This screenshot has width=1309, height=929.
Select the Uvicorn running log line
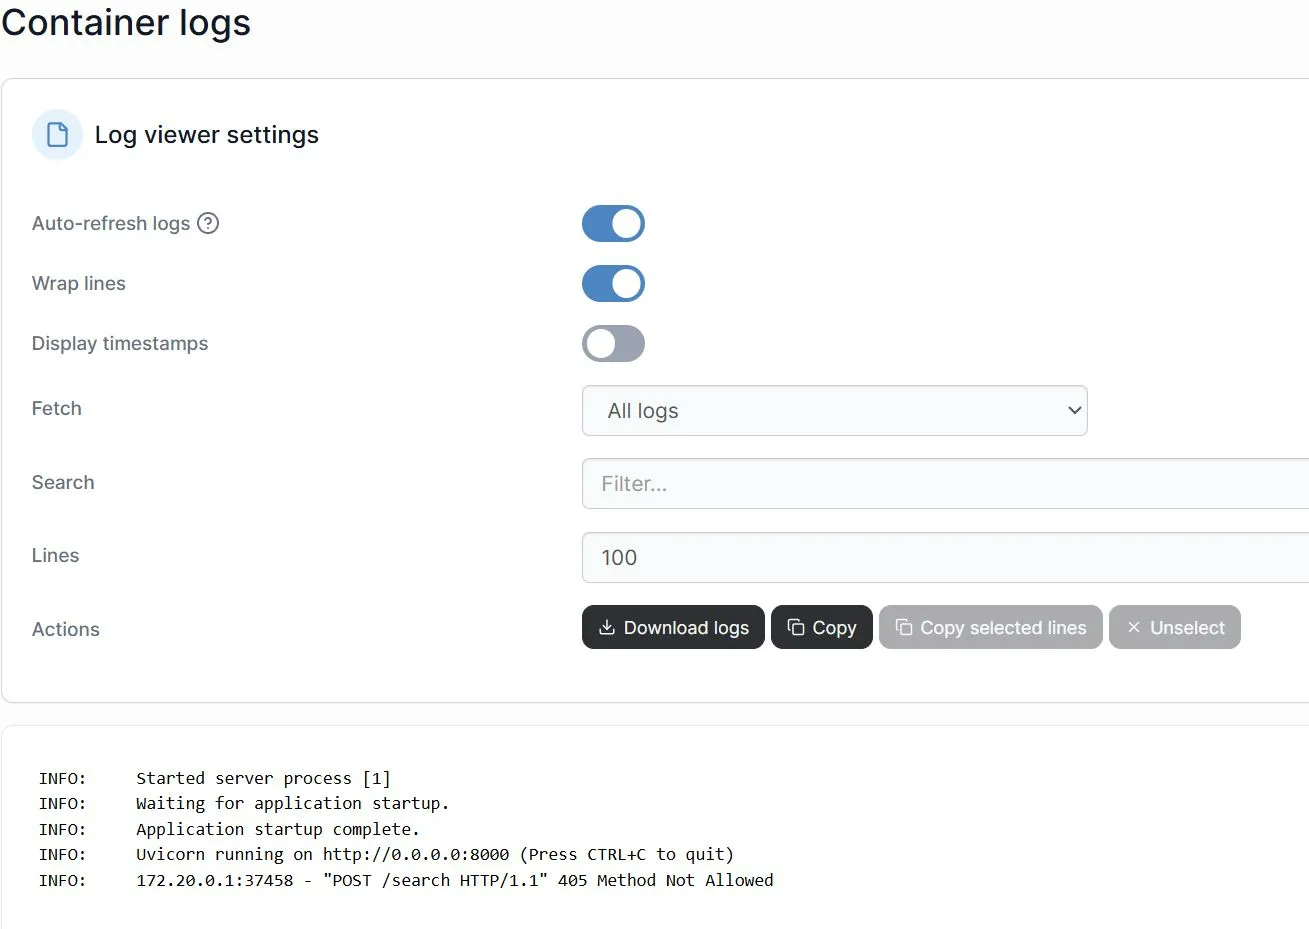[434, 854]
